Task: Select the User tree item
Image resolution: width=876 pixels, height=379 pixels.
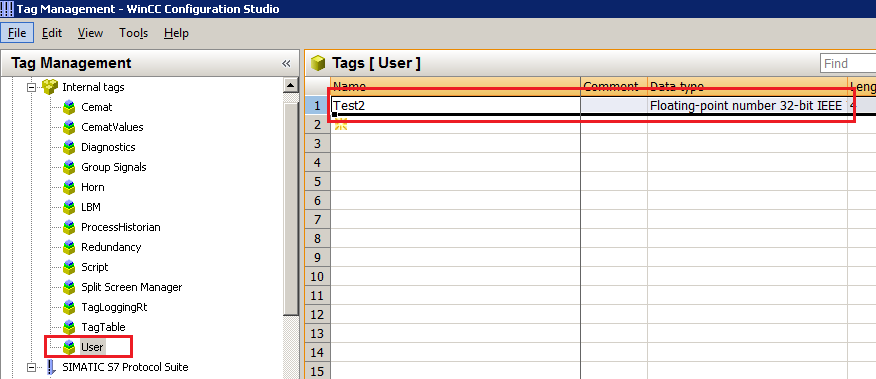Action: coord(92,347)
